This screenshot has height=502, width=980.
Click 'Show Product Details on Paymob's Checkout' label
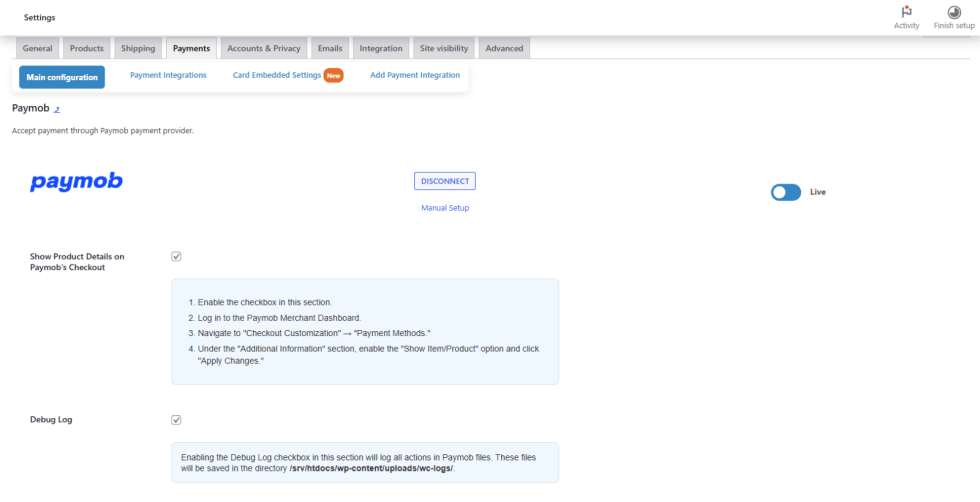(77, 262)
